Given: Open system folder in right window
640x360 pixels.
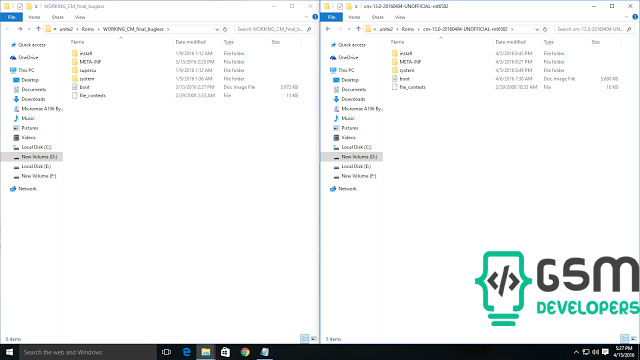Looking at the screenshot, I should [x=407, y=70].
